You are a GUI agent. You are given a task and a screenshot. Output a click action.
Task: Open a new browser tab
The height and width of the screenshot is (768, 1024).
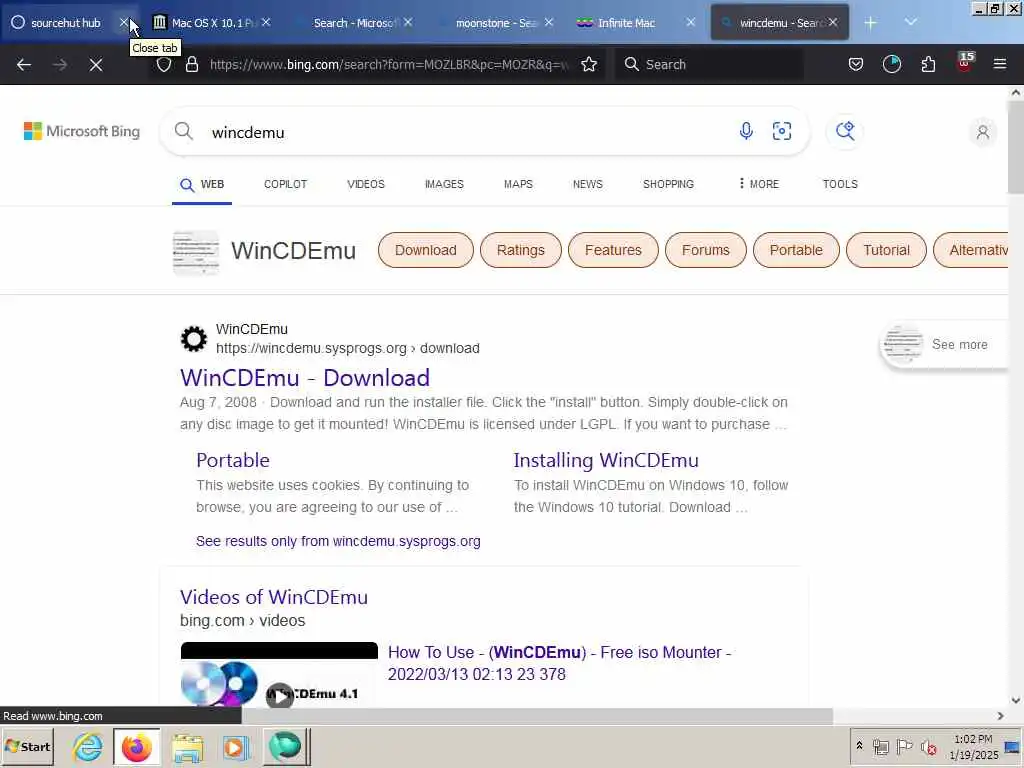870,23
